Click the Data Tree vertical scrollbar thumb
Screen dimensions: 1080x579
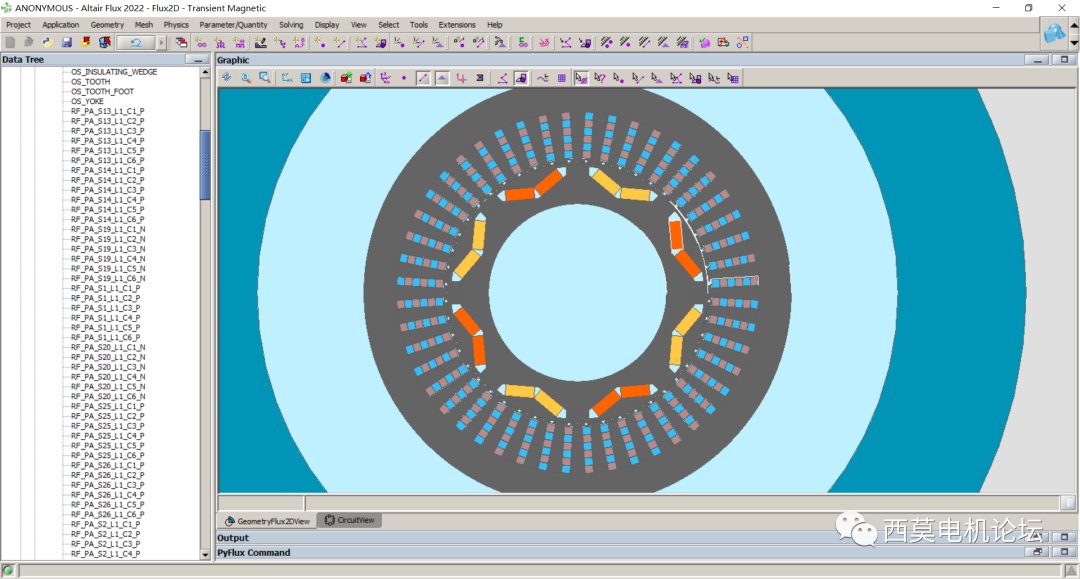tap(206, 165)
